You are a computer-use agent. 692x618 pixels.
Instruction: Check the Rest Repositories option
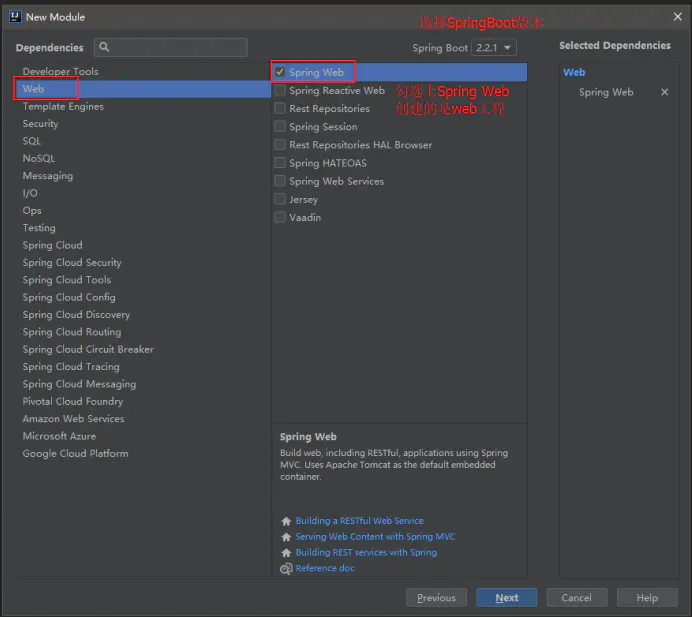point(280,108)
